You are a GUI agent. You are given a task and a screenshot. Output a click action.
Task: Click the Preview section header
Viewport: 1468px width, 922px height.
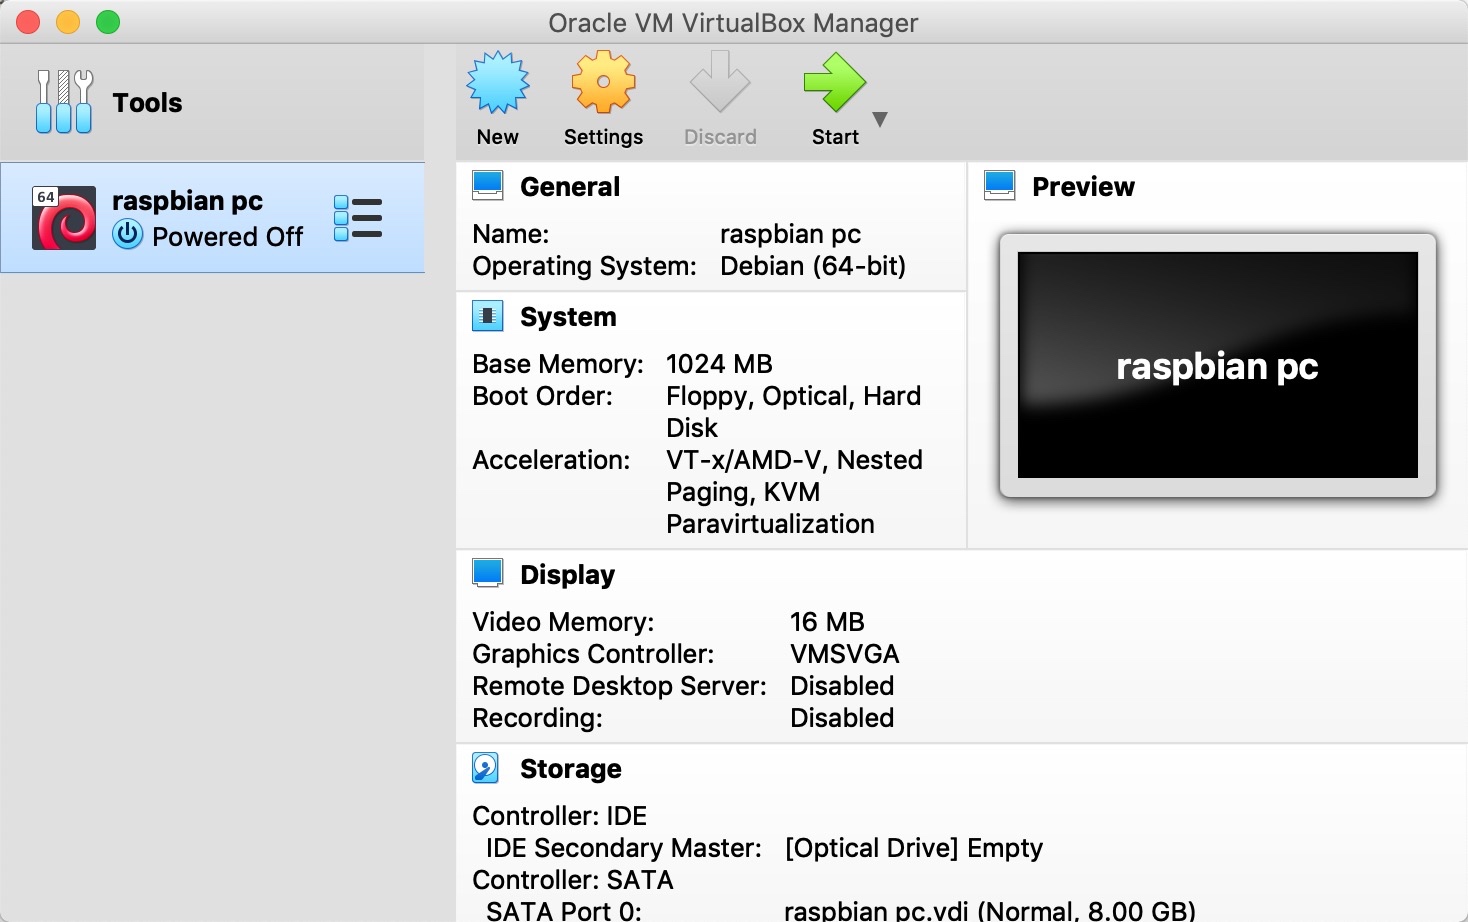(1083, 187)
